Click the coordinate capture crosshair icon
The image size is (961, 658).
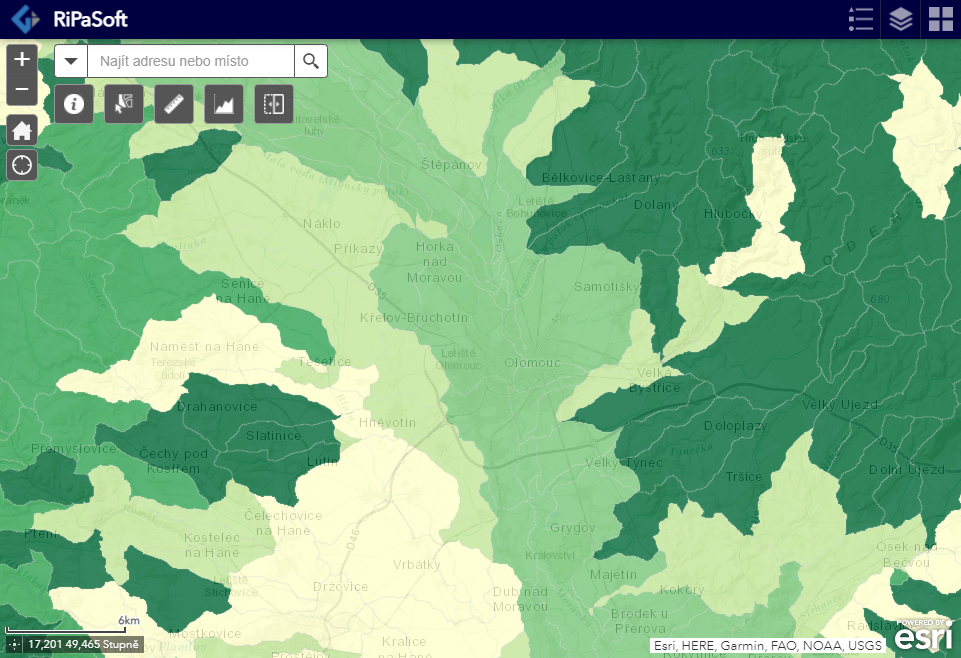(x=14, y=645)
